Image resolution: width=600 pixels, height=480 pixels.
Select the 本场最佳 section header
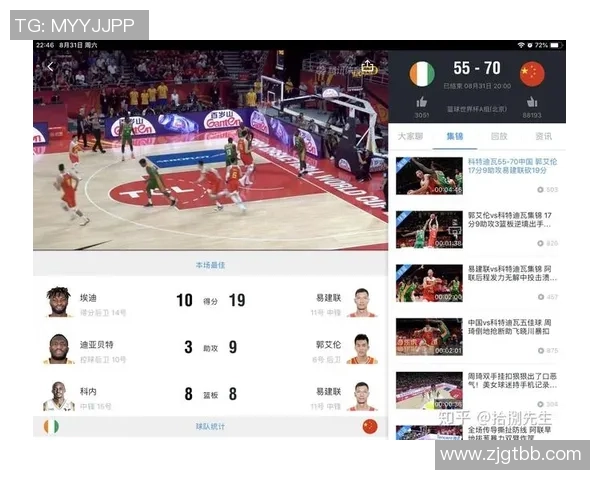click(x=210, y=265)
